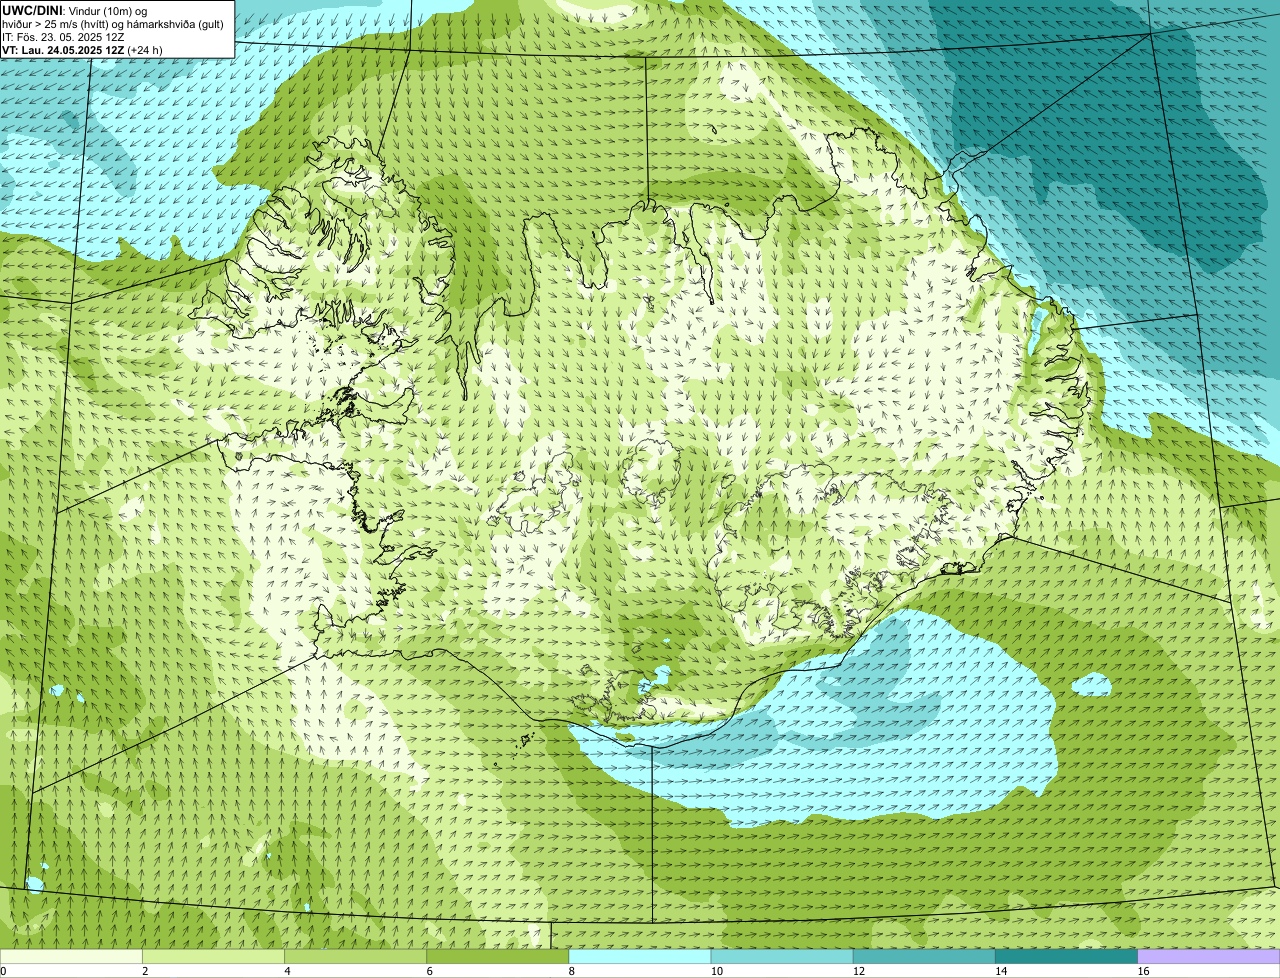Click the legend scale label '0'
Screen dimensions: 1280x978
(4, 971)
